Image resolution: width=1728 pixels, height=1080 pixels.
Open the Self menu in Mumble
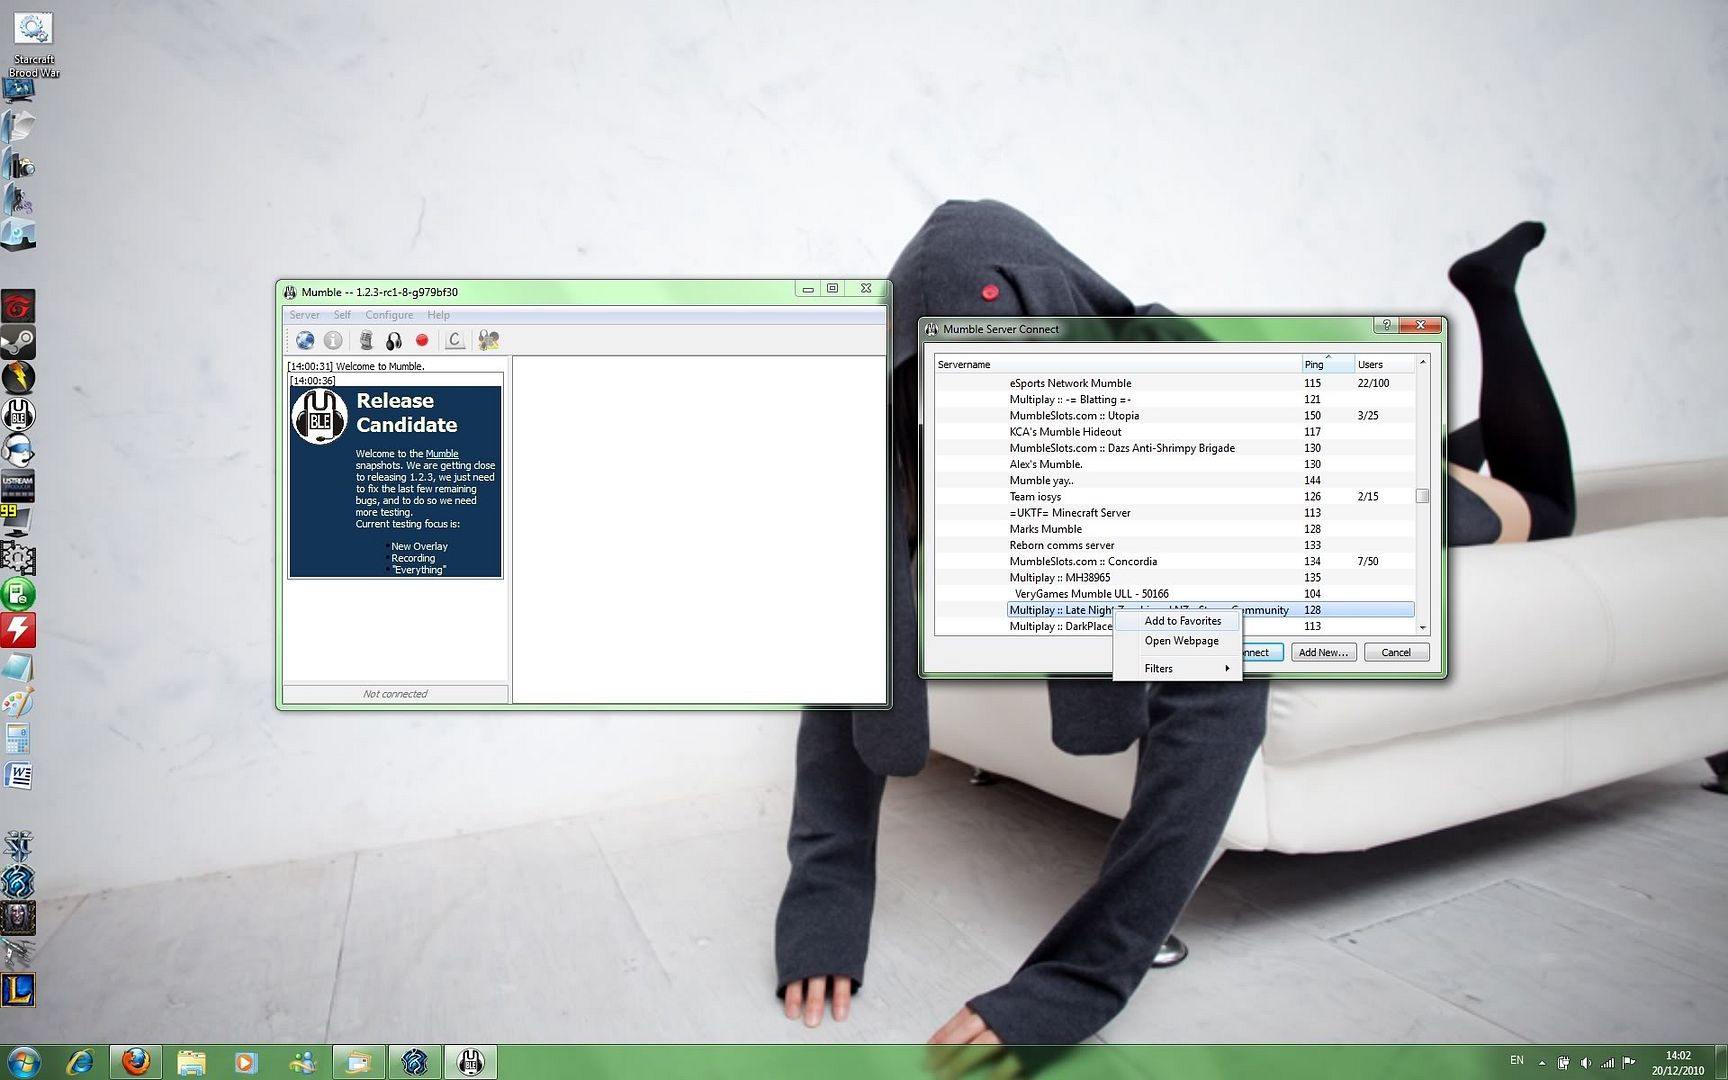point(342,315)
